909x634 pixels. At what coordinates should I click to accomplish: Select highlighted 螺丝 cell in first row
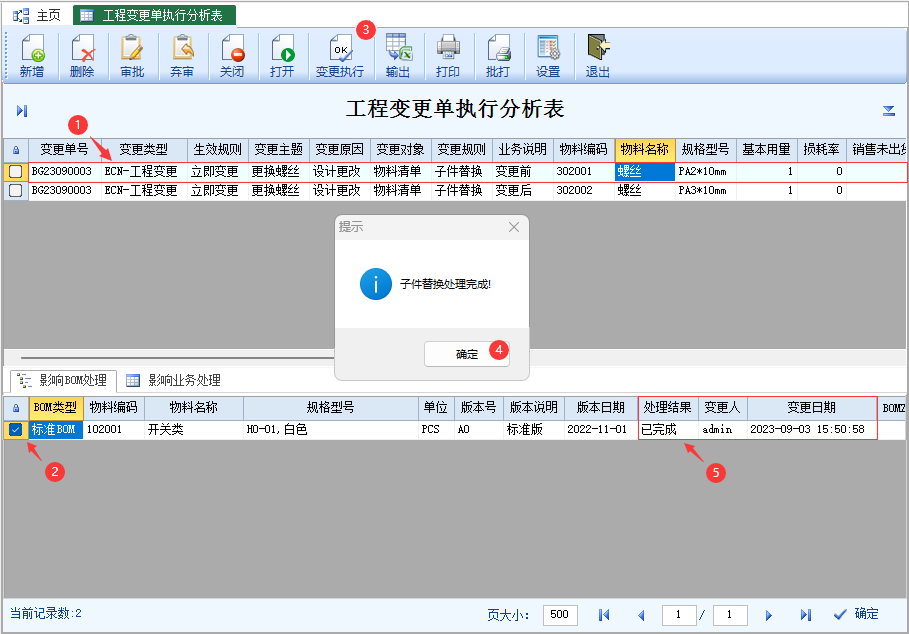tap(645, 172)
